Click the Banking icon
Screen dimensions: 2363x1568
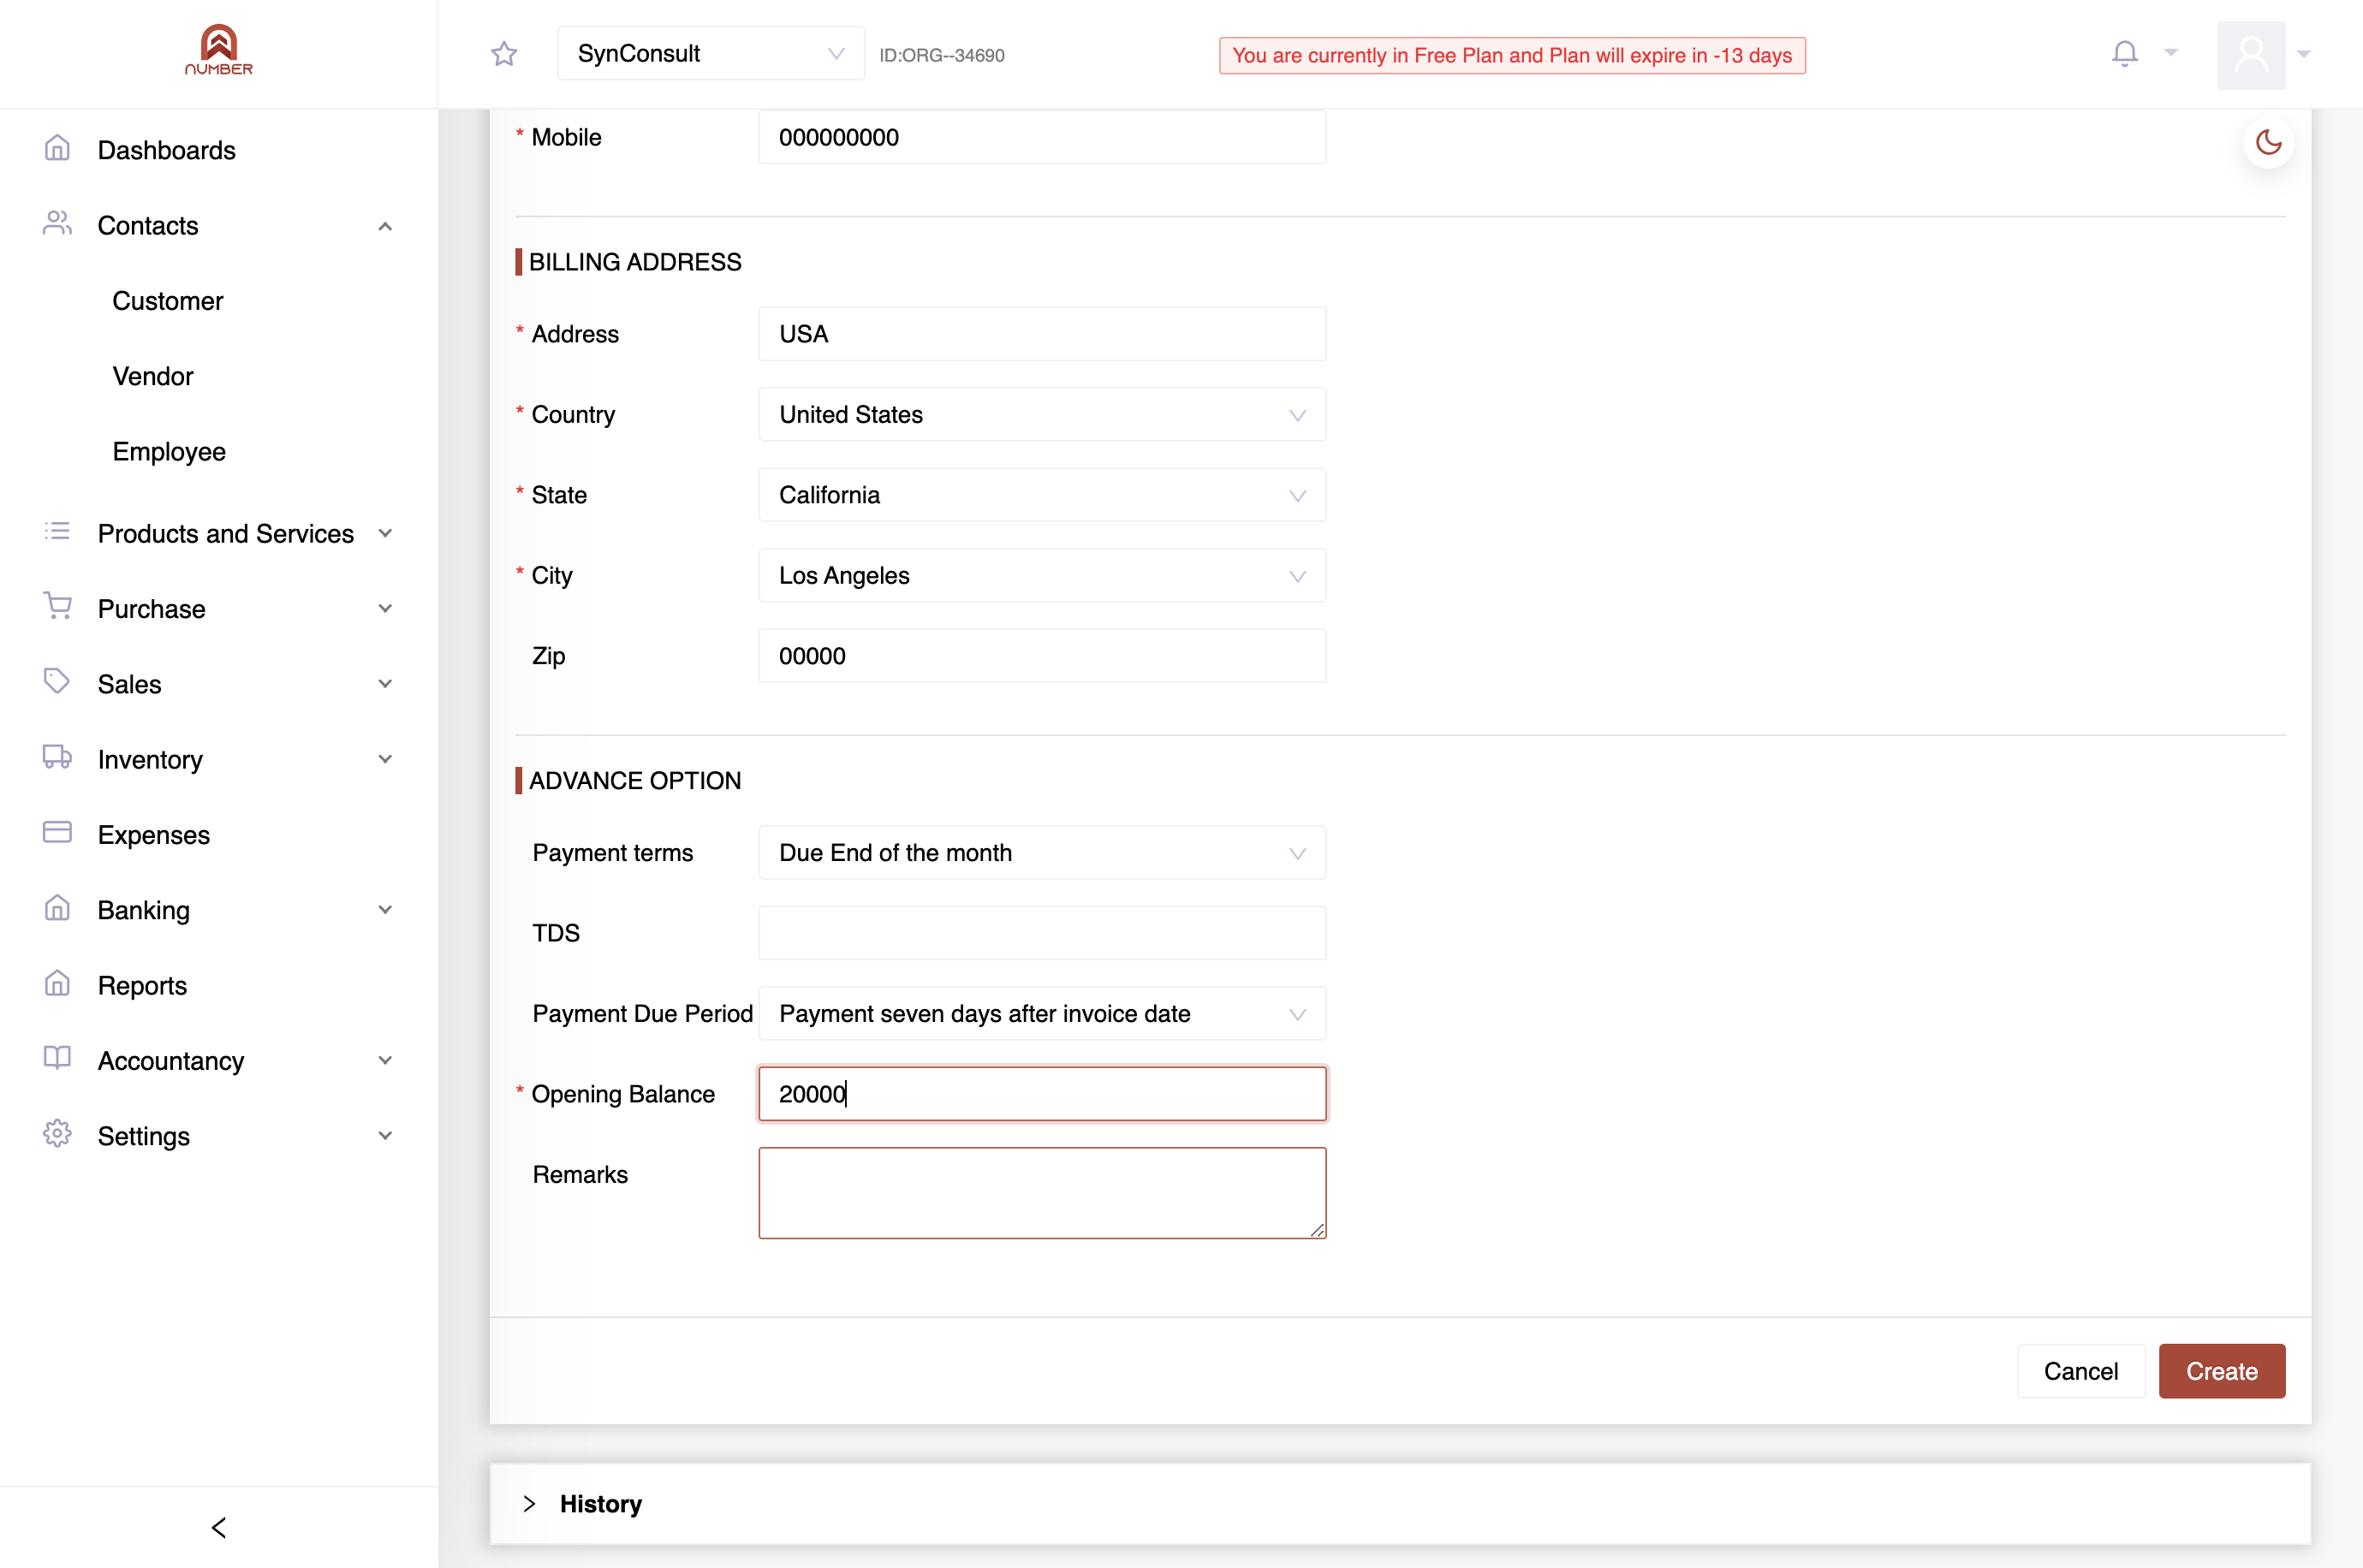click(57, 908)
